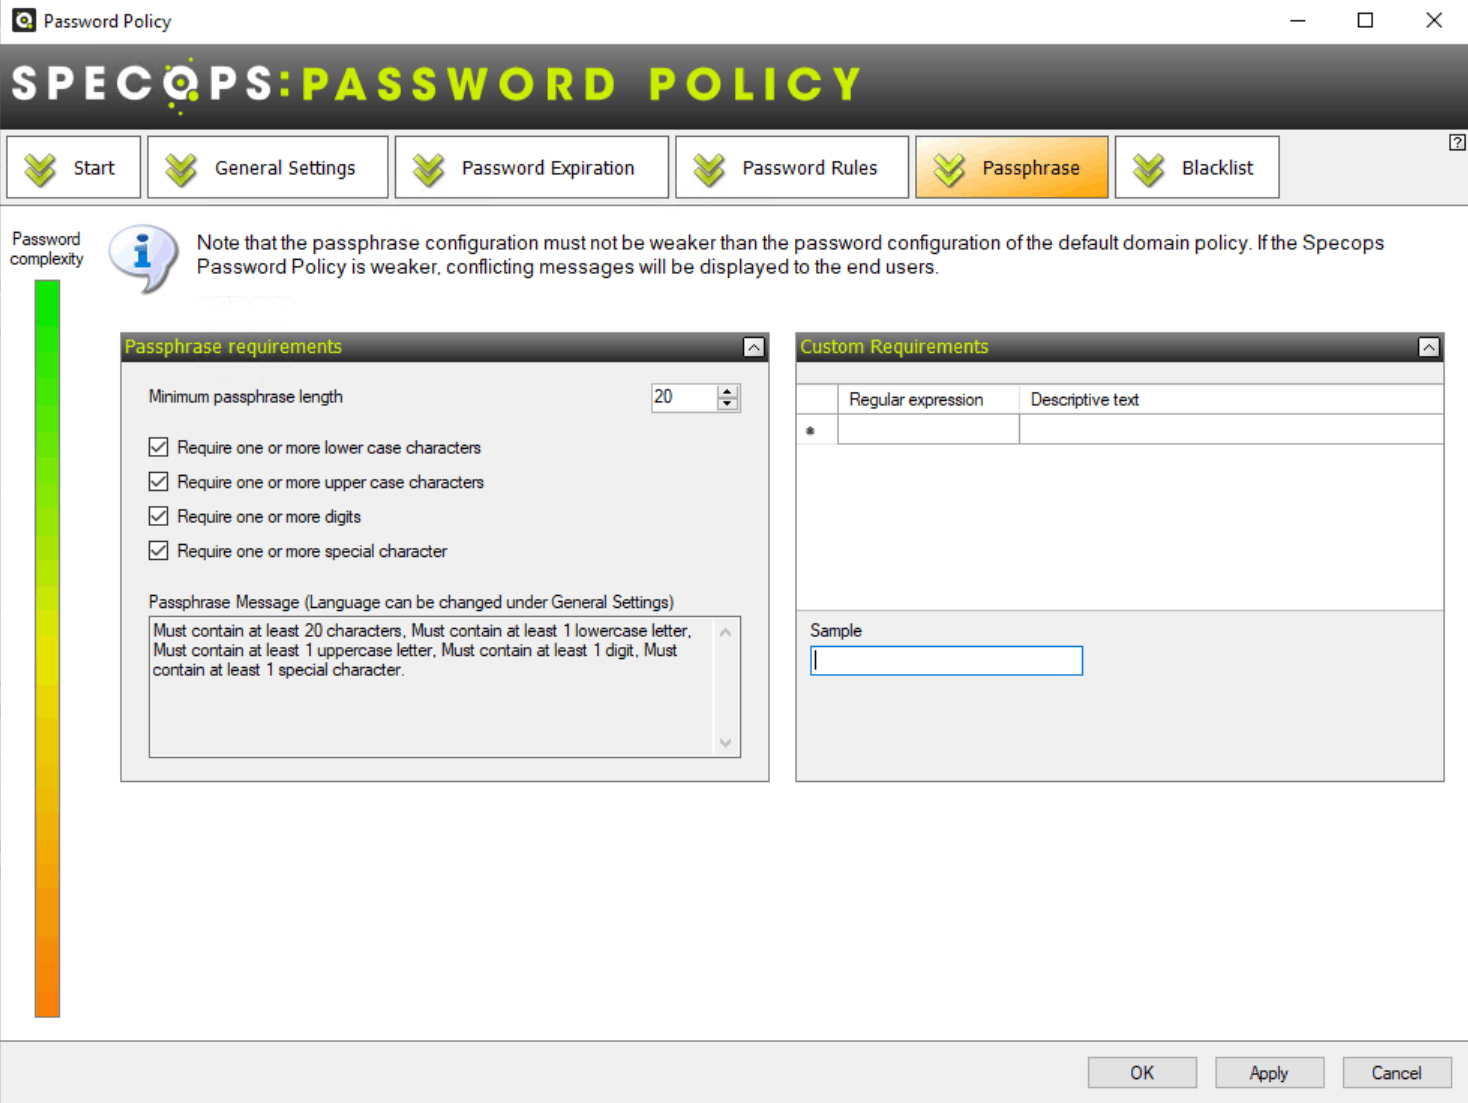Select the Passphrase tab
Viewport: 1468px width, 1103px height.
1012,167
